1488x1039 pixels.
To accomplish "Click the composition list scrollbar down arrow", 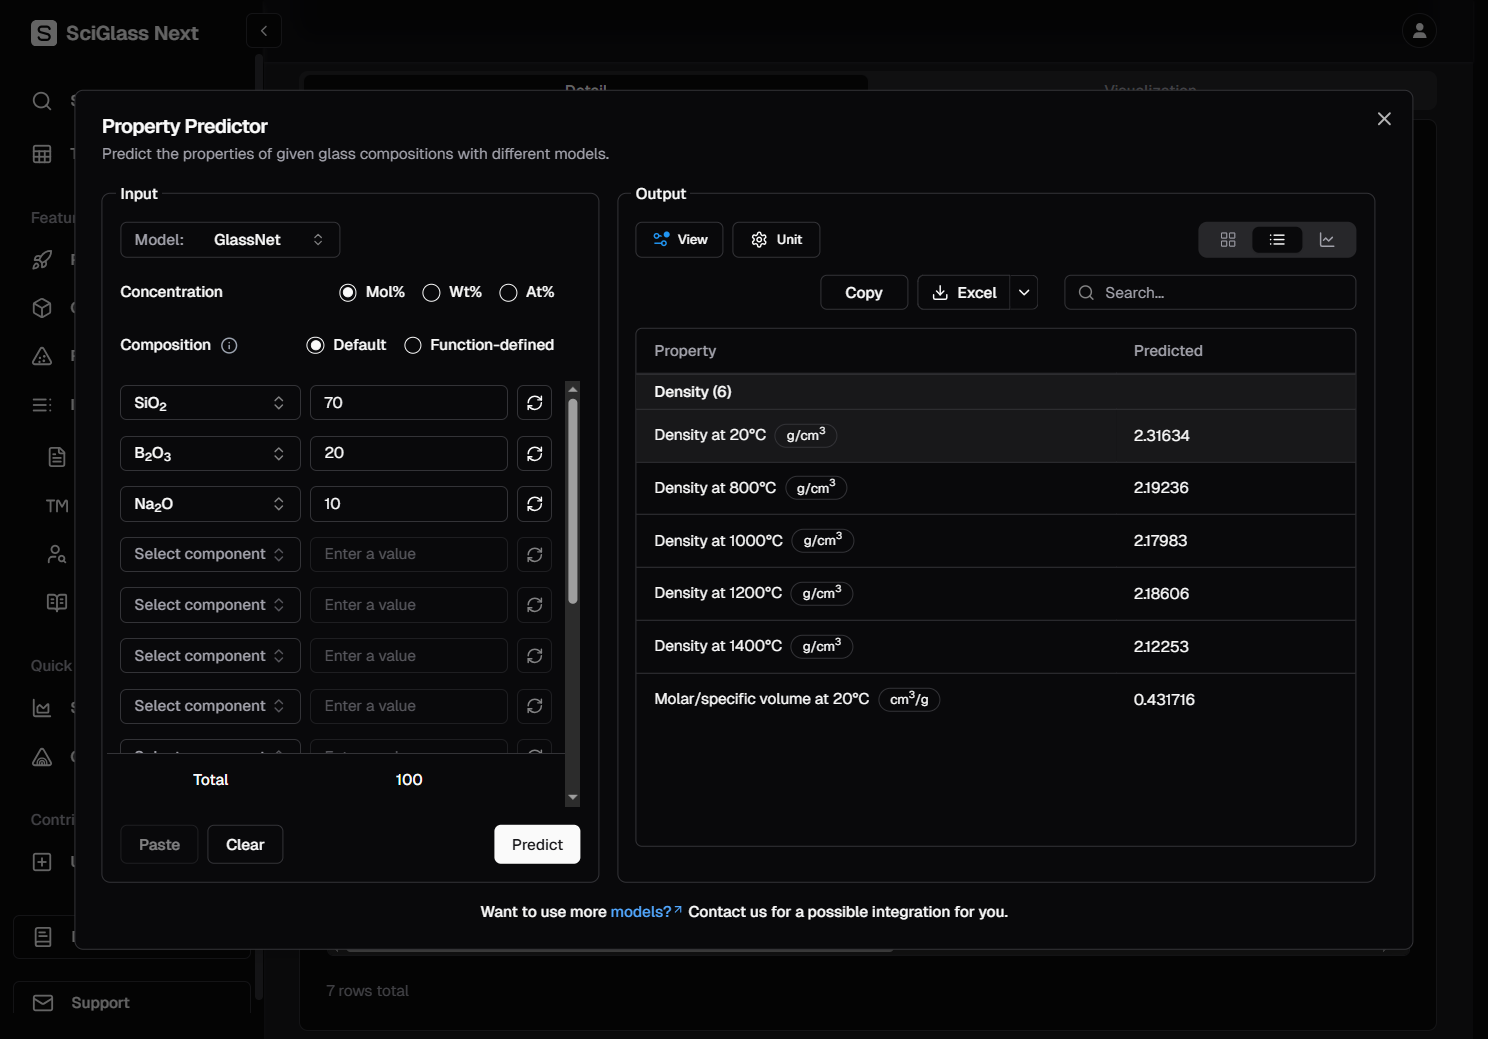I will tap(573, 797).
